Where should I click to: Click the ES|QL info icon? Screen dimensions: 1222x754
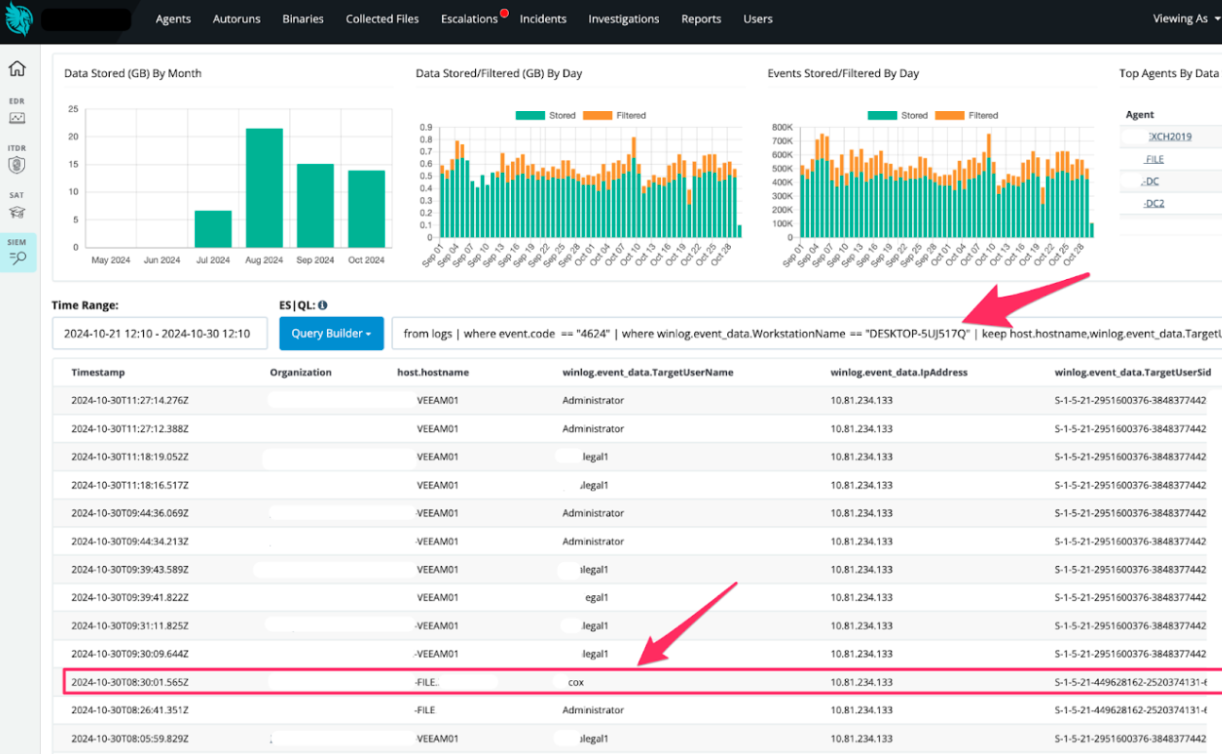[x=323, y=306]
